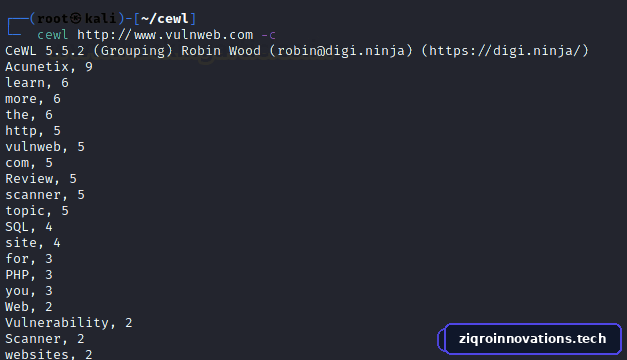Image resolution: width=627 pixels, height=360 pixels.
Task: Click the Vulnerability, 2 output line
Action: [x=69, y=323]
